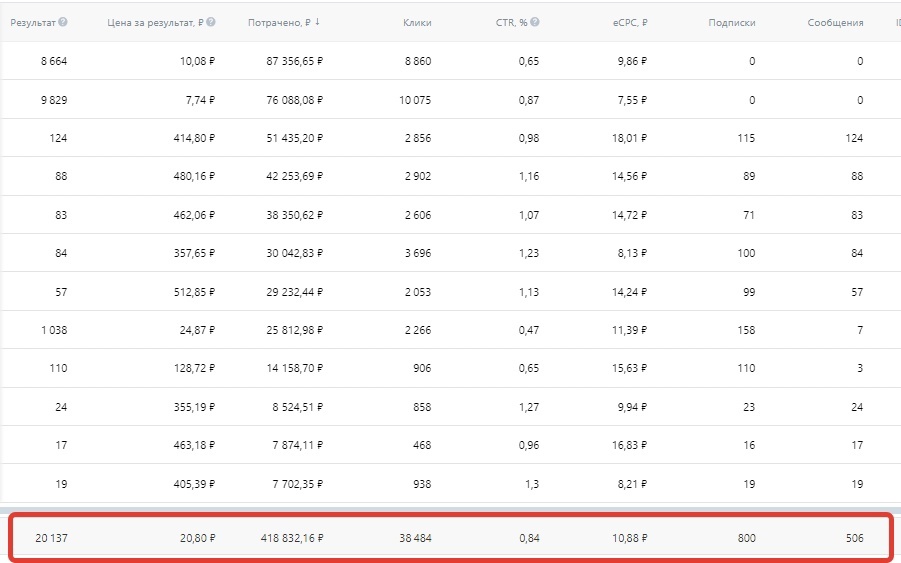Select the spent value 38 350,62 ₽
The height and width of the screenshot is (563, 901).
[x=295, y=215]
